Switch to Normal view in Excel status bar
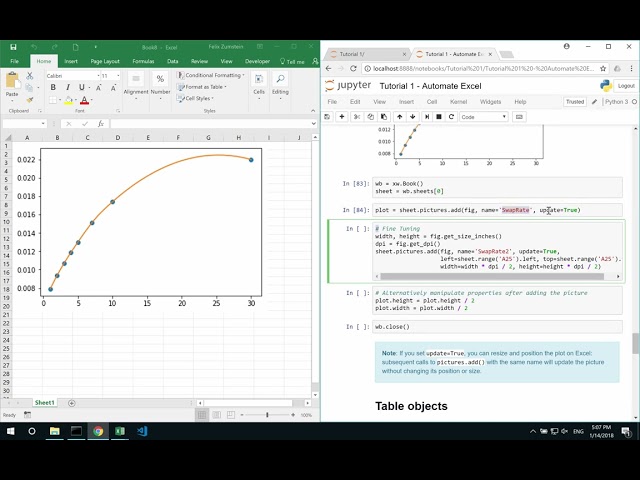Screen dimensions: 640x480 [x=202, y=415]
